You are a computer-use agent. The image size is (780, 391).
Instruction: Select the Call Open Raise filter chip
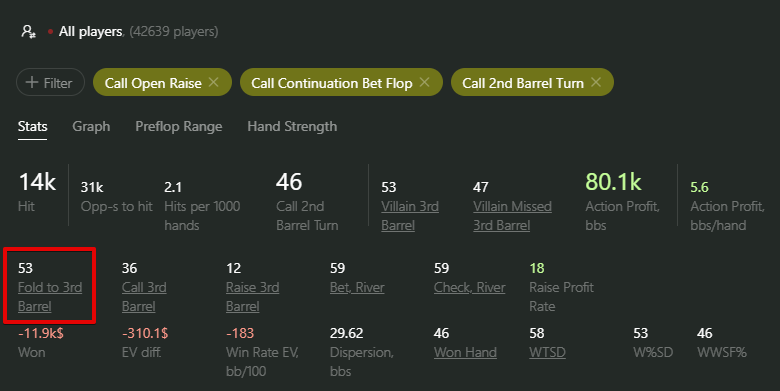tap(153, 83)
